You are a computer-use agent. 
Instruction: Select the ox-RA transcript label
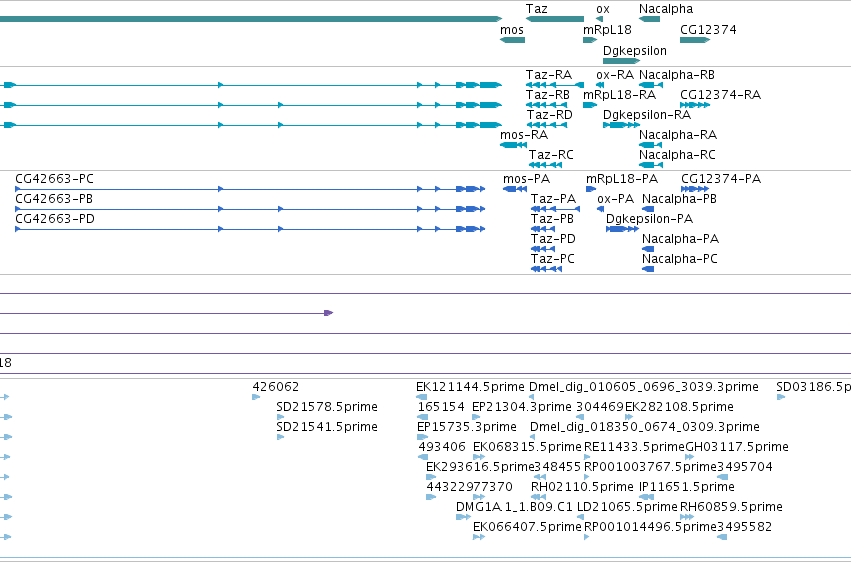click(615, 75)
